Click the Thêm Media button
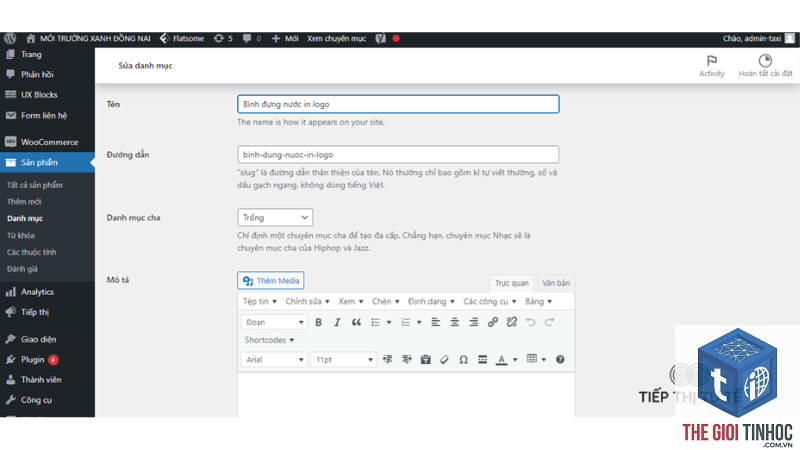800x450 pixels. (x=271, y=281)
